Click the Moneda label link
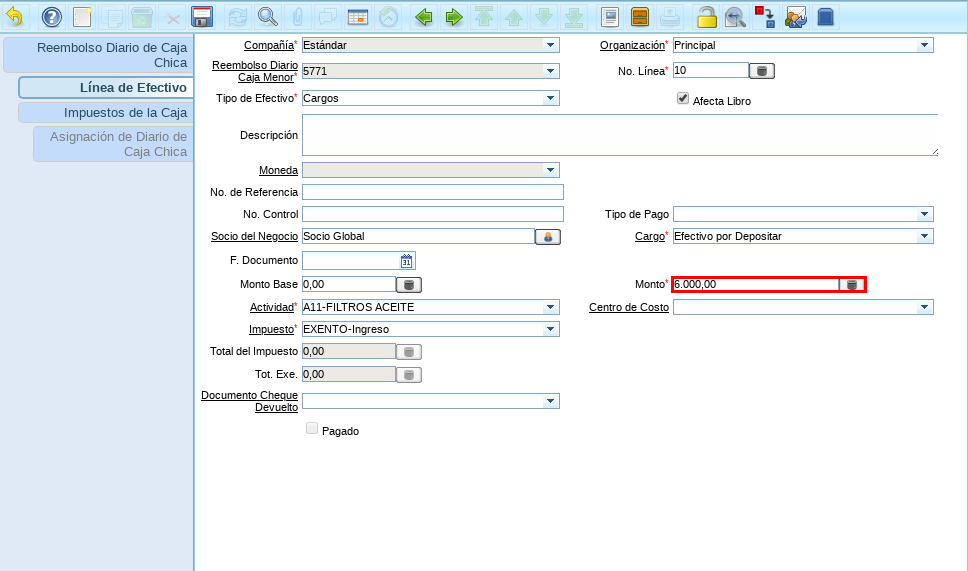Viewport: 968px width, 571px height. tap(278, 170)
